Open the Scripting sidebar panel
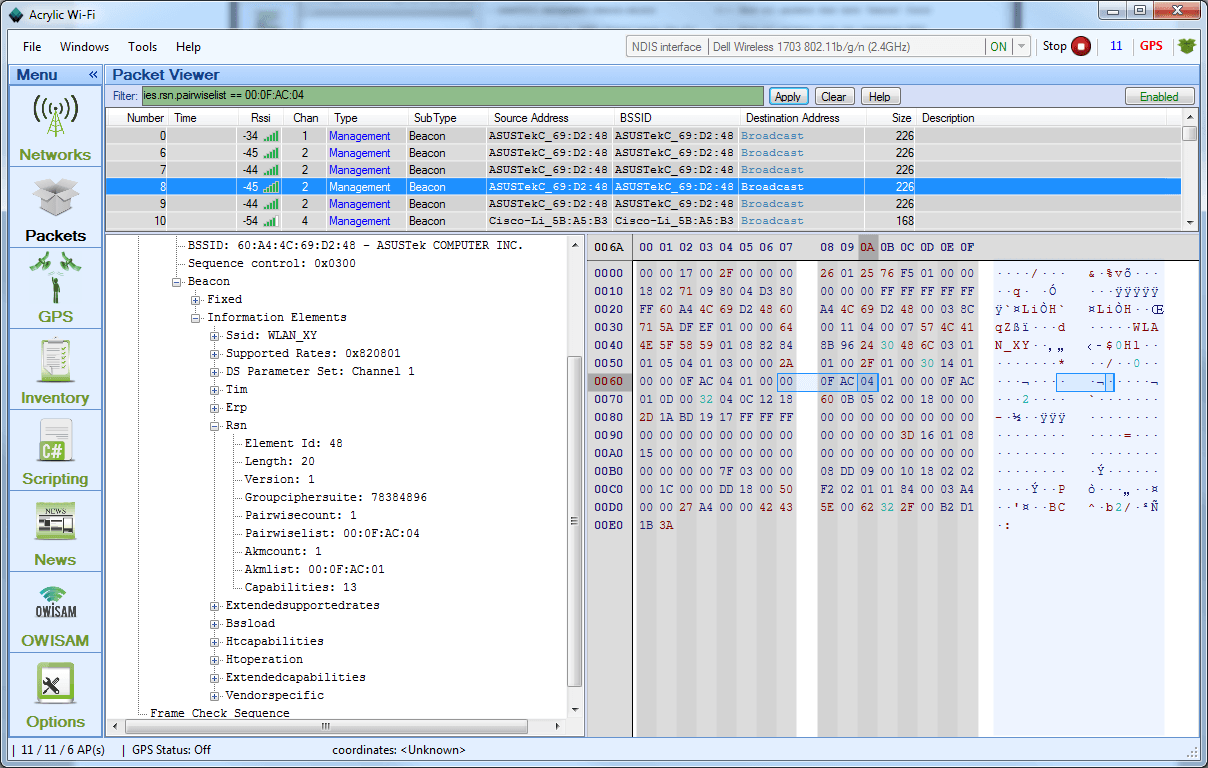The width and height of the screenshot is (1208, 768). click(x=55, y=451)
